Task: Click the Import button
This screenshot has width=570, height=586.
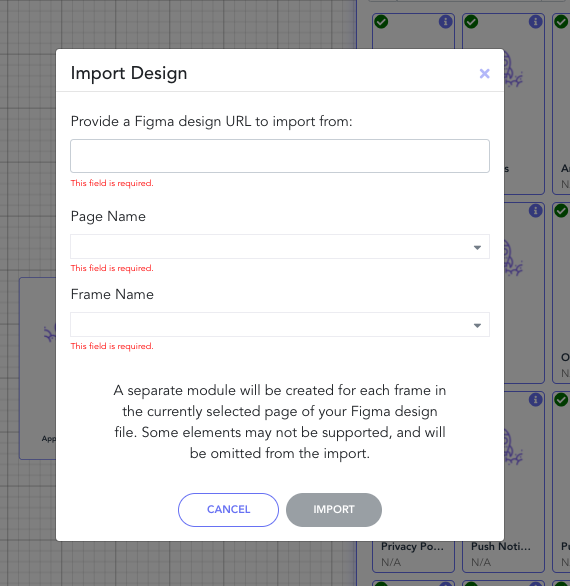Action: 334,510
